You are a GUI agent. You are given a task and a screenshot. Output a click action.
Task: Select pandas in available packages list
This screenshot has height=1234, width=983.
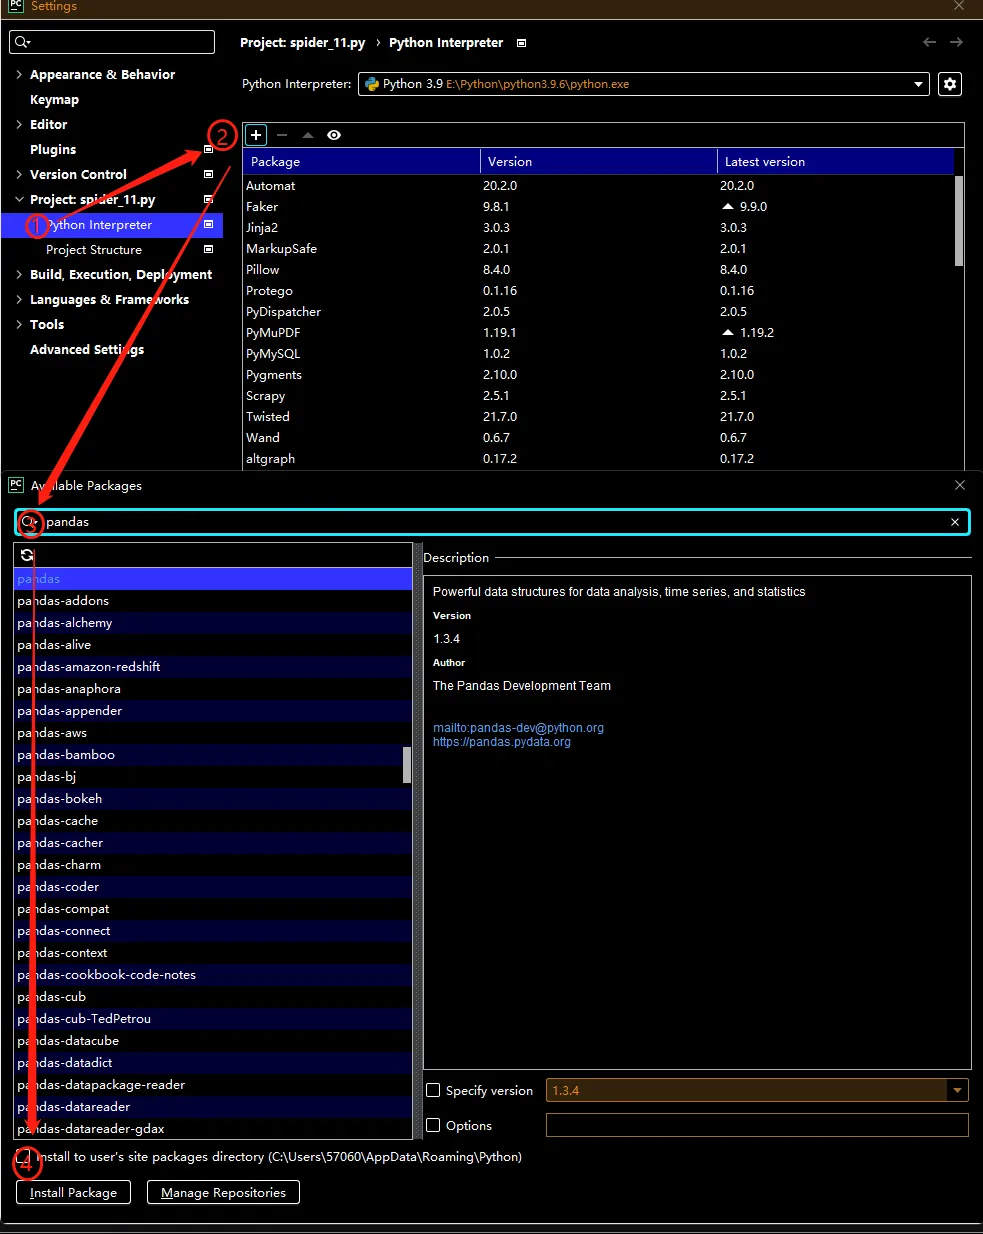point(213,579)
